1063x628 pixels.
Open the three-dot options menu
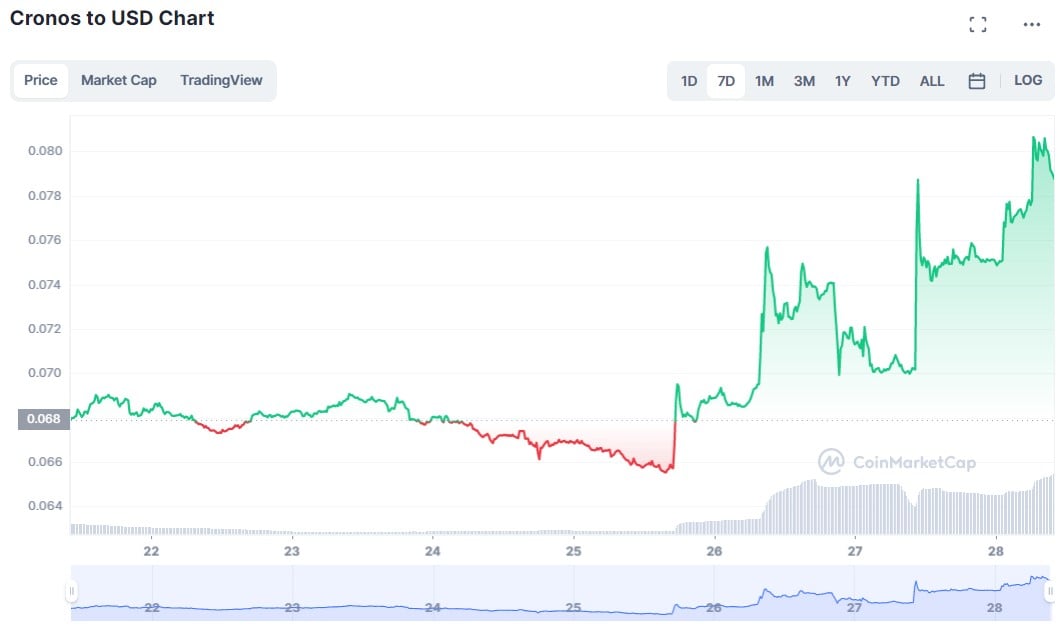[x=1029, y=24]
